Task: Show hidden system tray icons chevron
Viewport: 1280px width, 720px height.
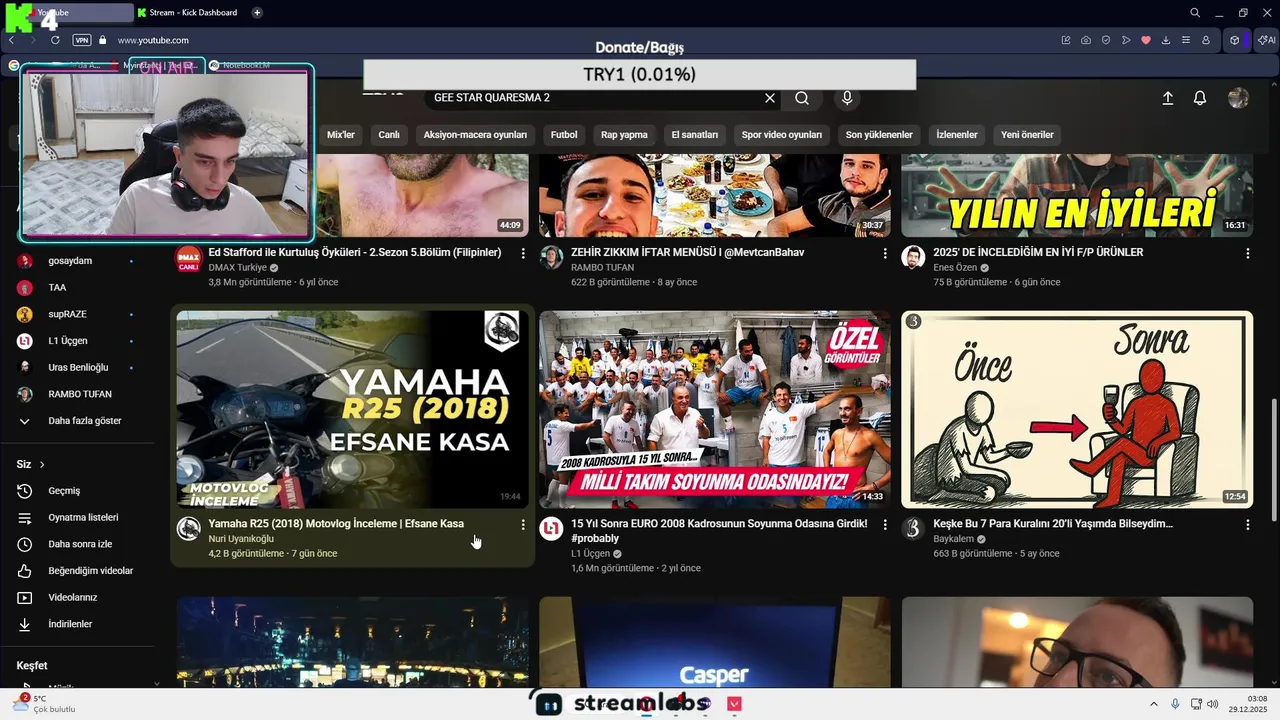Action: tap(1153, 704)
